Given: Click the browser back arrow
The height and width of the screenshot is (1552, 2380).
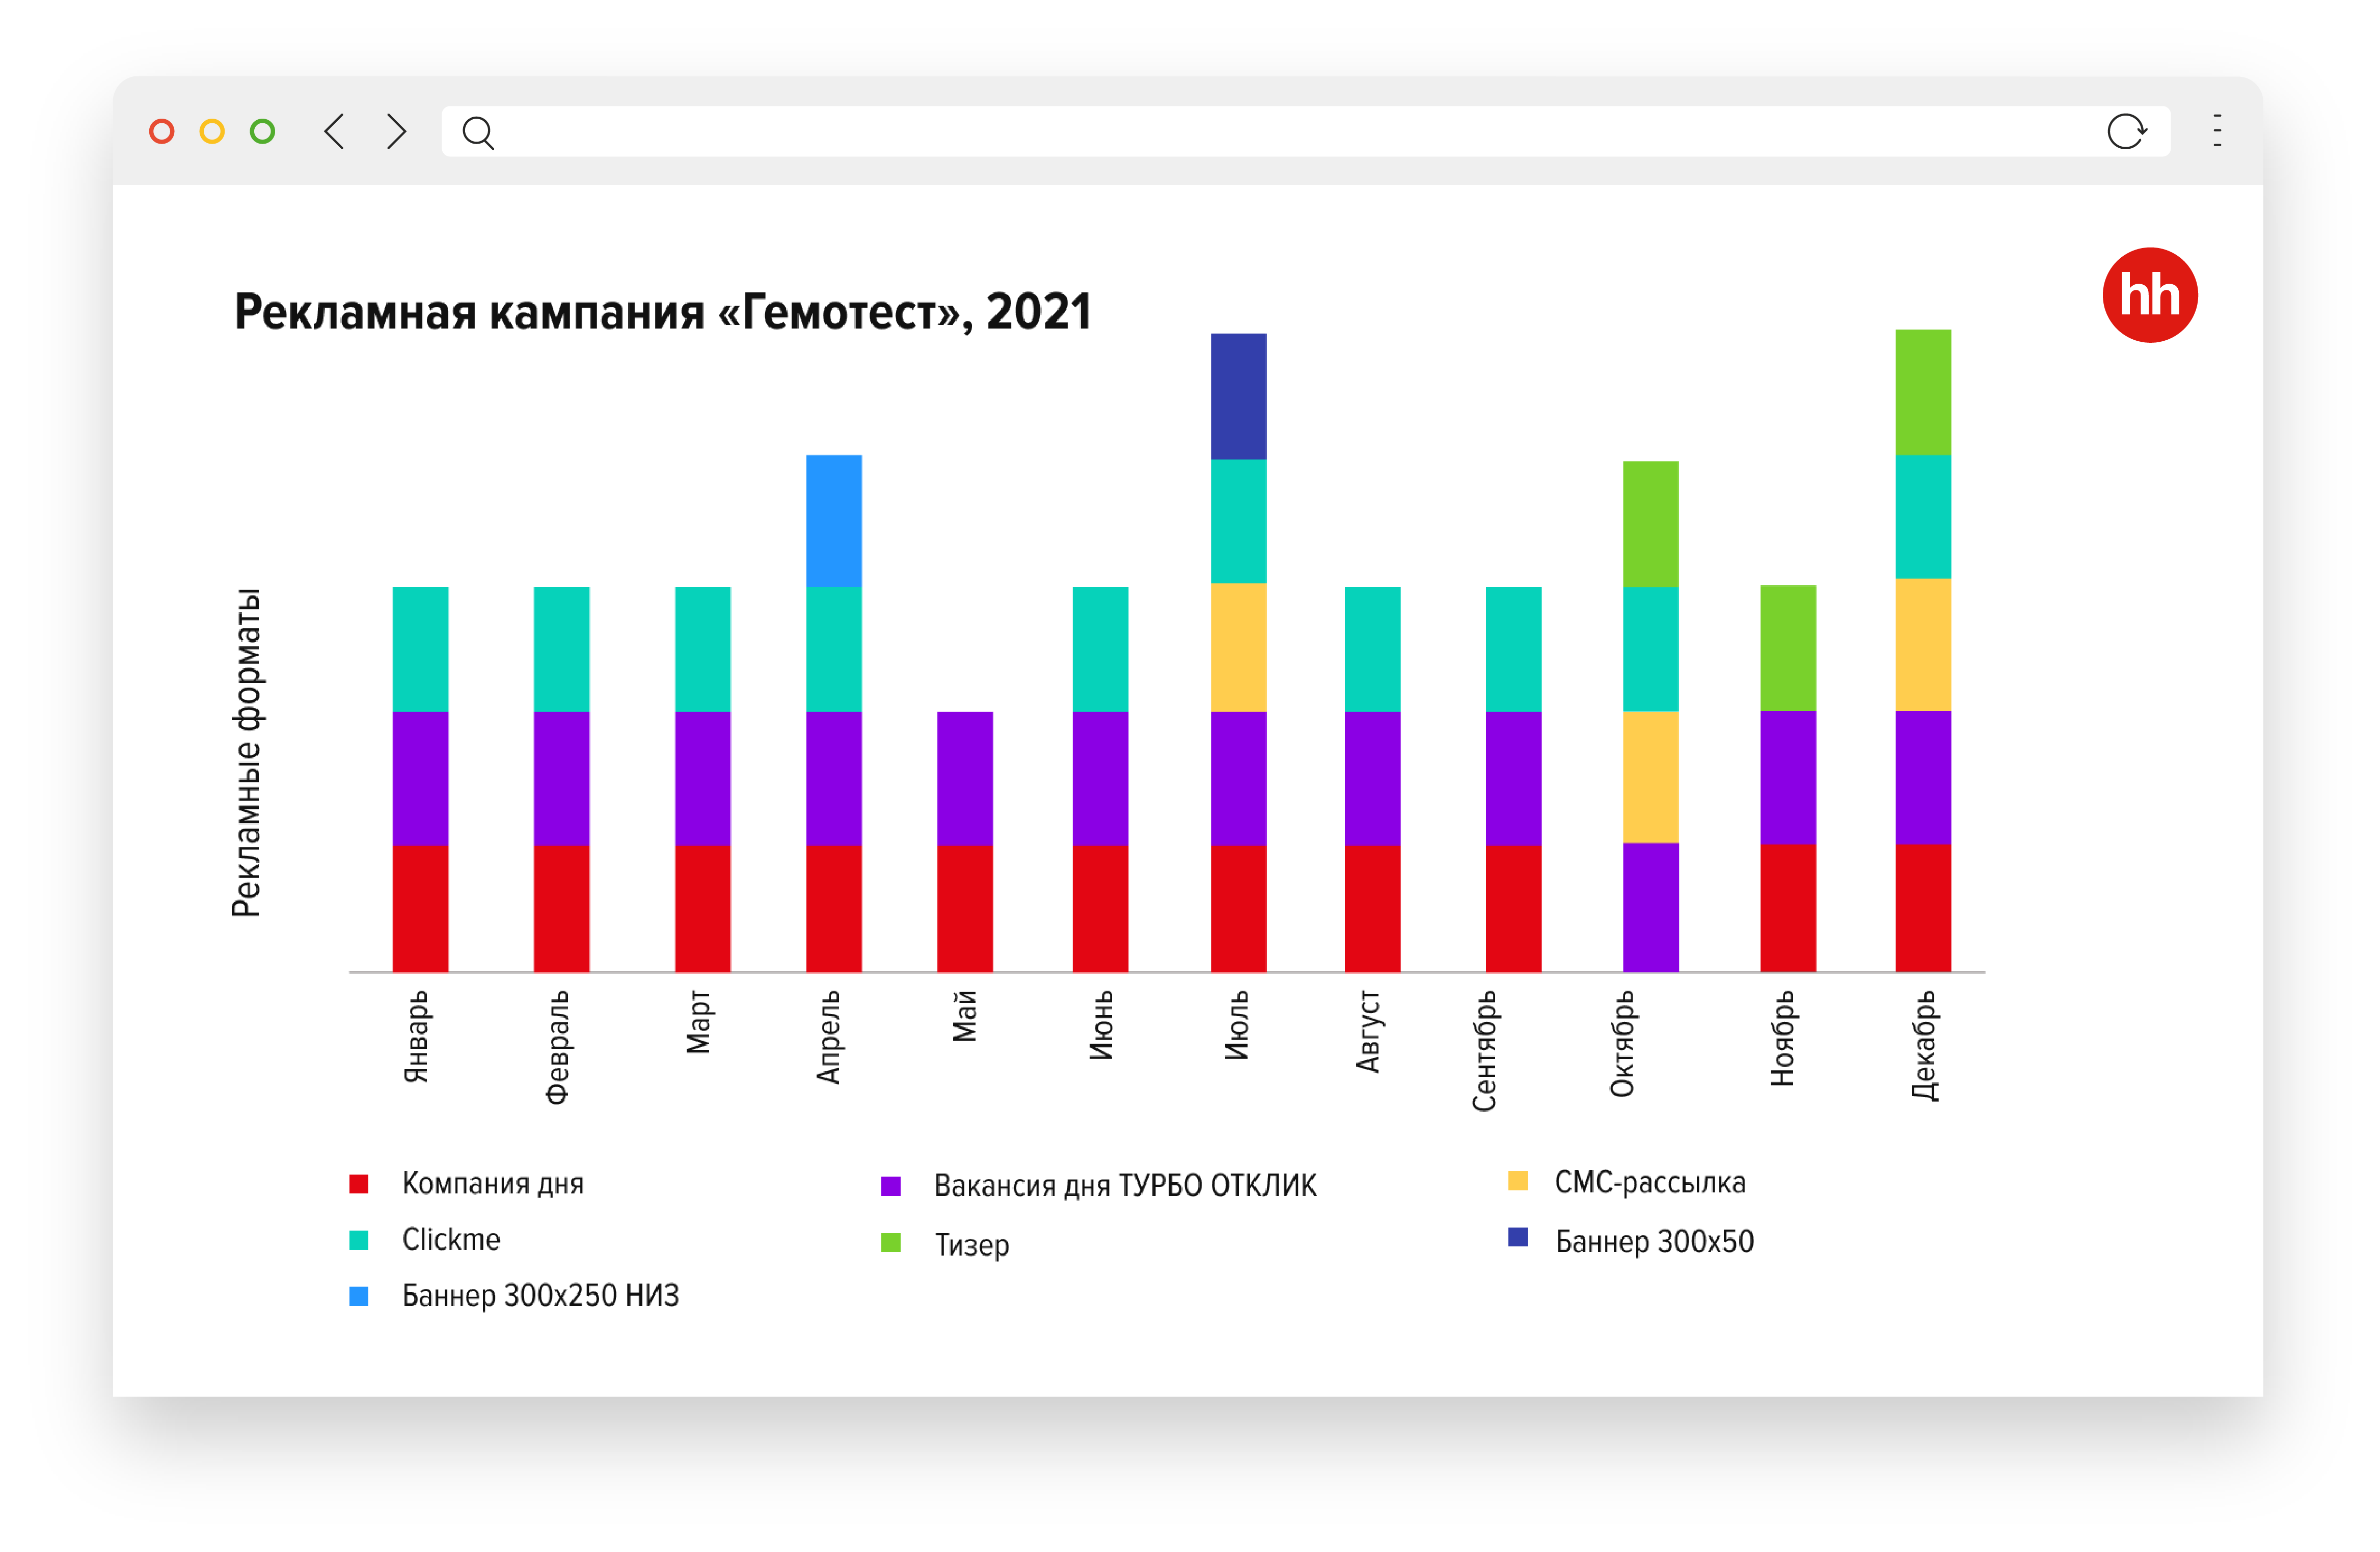Looking at the screenshot, I should tap(334, 131).
